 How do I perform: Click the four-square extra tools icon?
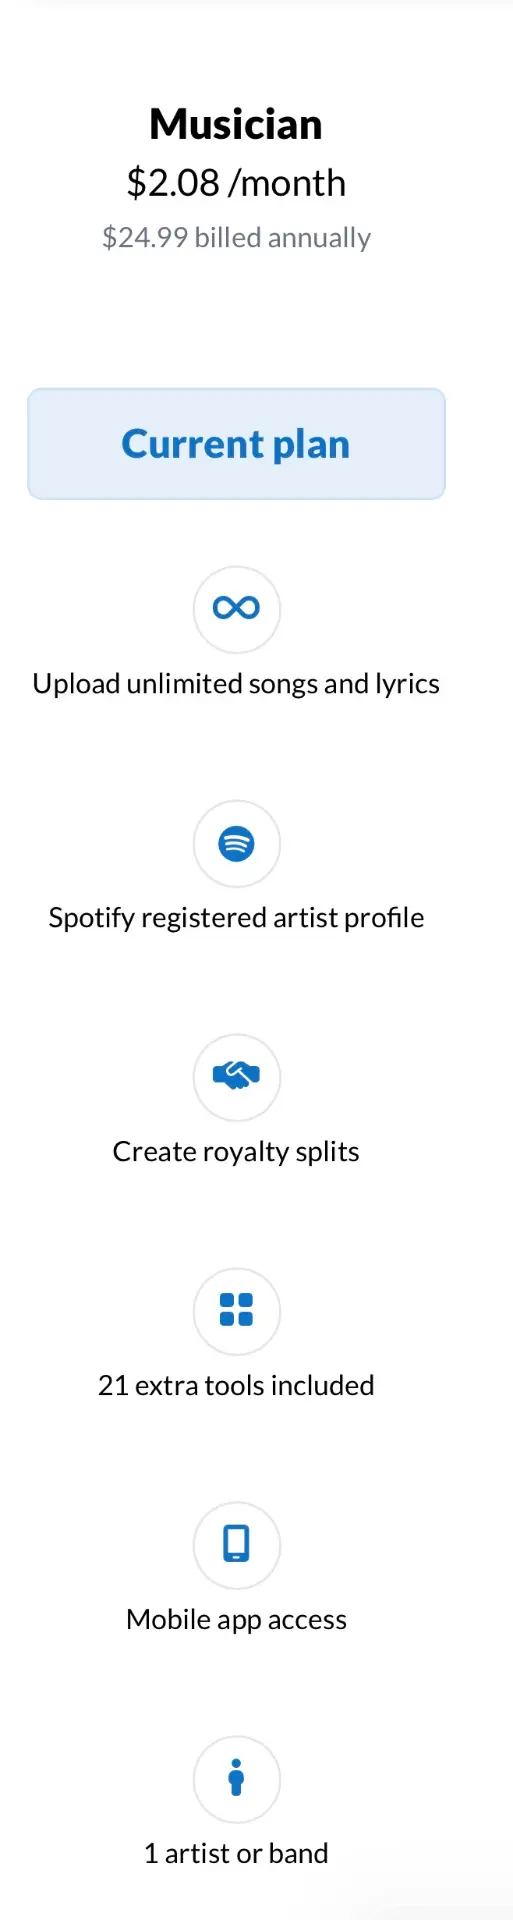tap(236, 1310)
